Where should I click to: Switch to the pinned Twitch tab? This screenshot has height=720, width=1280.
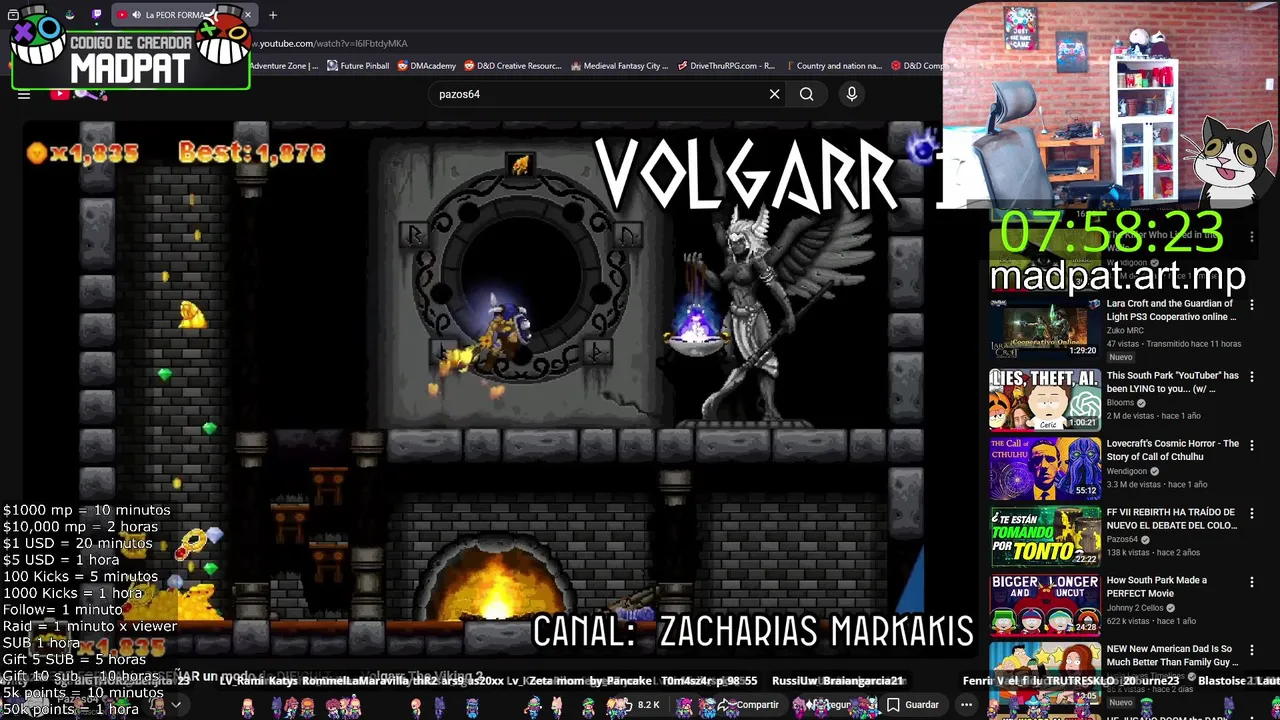[x=96, y=15]
